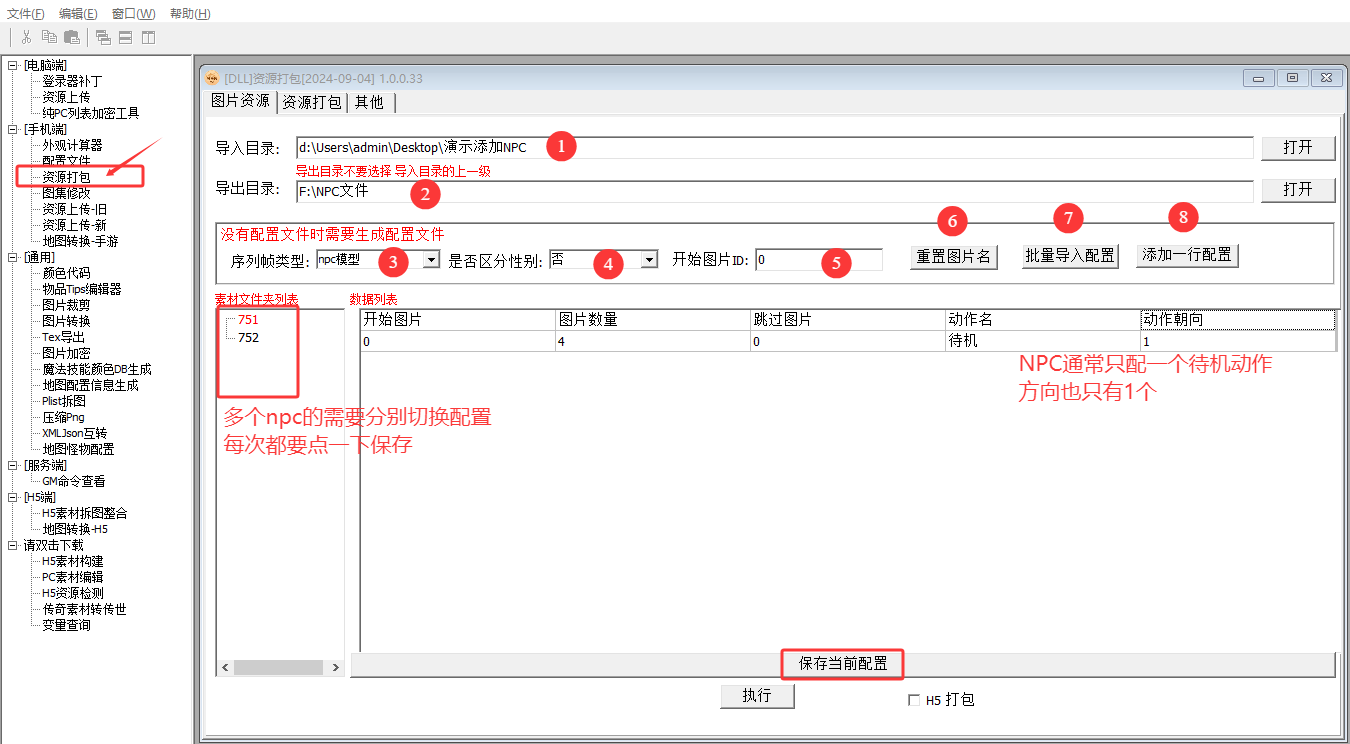Enable the H5 打包 checkbox
Screen dimensions: 1350x744
pos(913,700)
